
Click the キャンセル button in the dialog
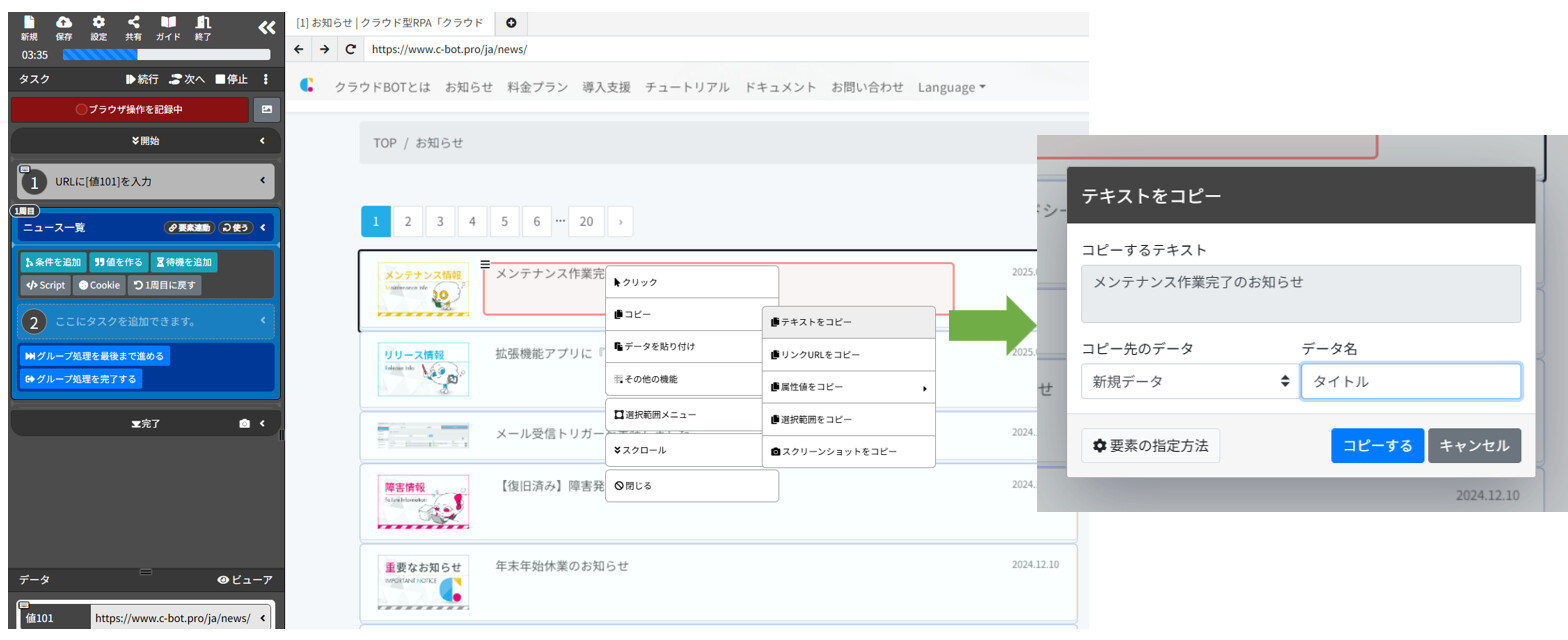[1474, 446]
